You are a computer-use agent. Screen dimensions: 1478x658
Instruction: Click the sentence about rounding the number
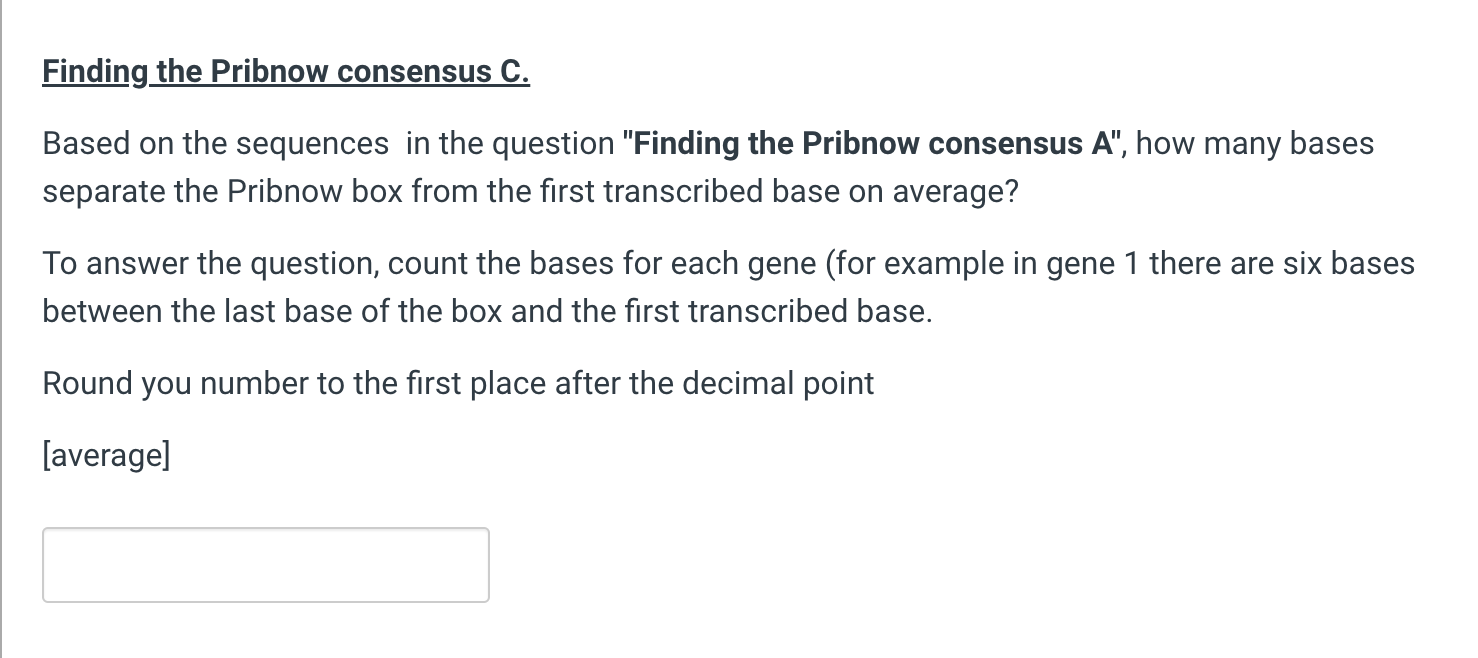click(458, 383)
